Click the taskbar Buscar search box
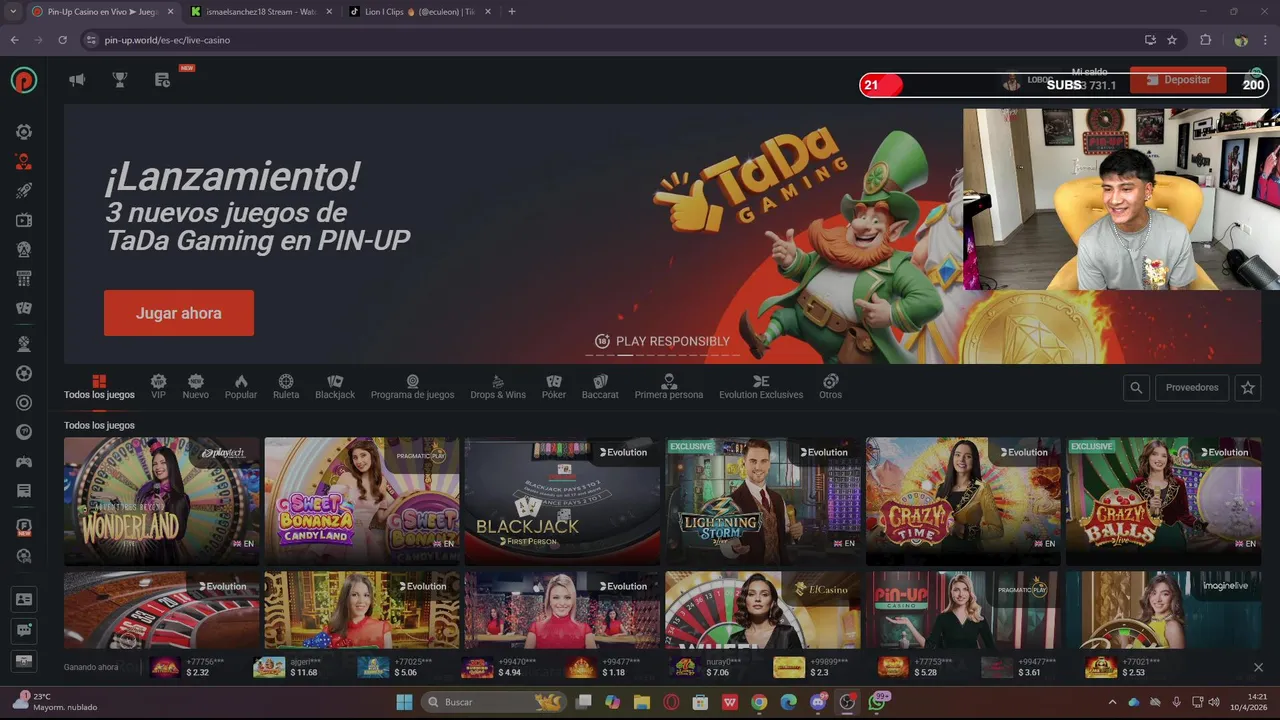The image size is (1280, 720). [494, 702]
